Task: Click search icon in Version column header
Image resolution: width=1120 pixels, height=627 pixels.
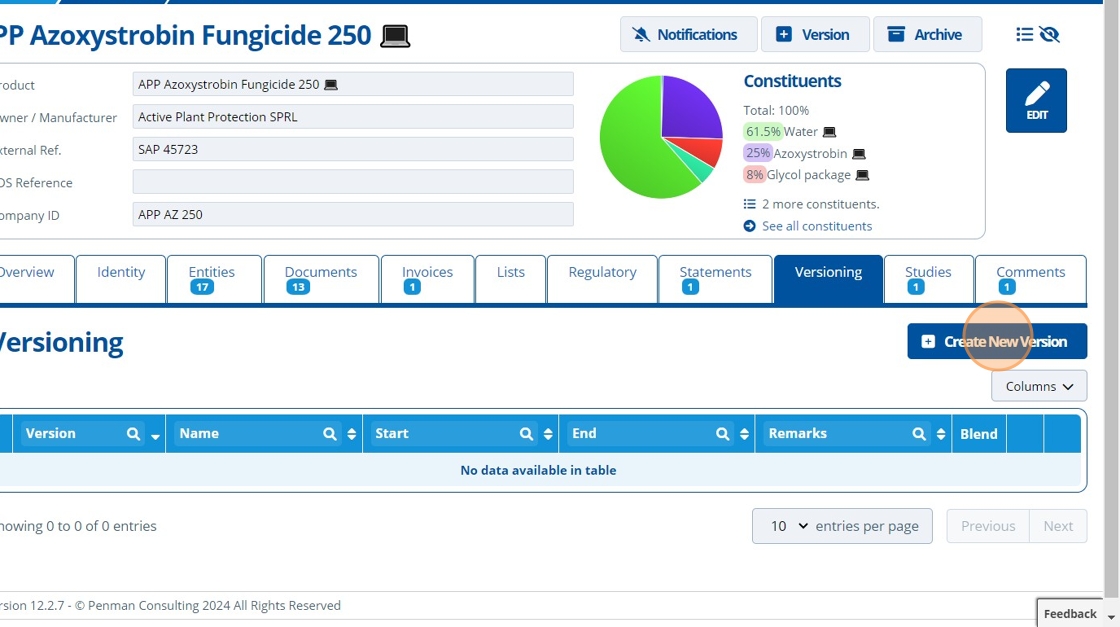Action: 133,433
